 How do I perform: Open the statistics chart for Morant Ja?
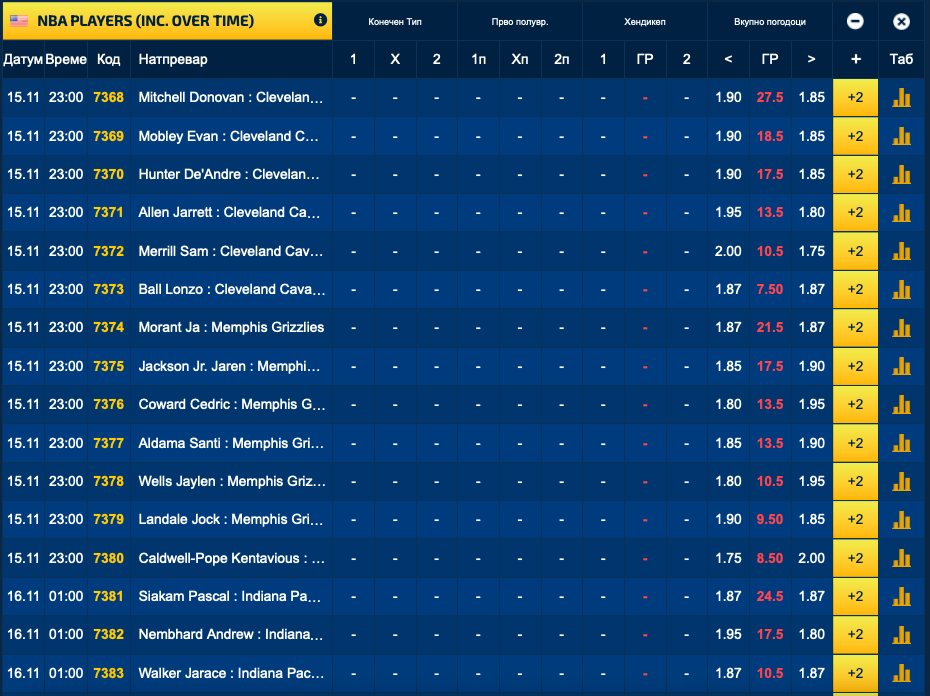click(x=902, y=328)
